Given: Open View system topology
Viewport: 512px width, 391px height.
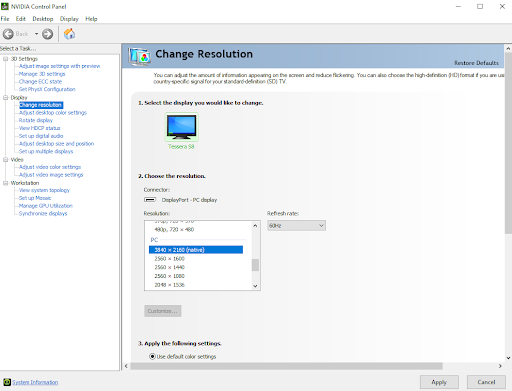Looking at the screenshot, I should 44,190.
